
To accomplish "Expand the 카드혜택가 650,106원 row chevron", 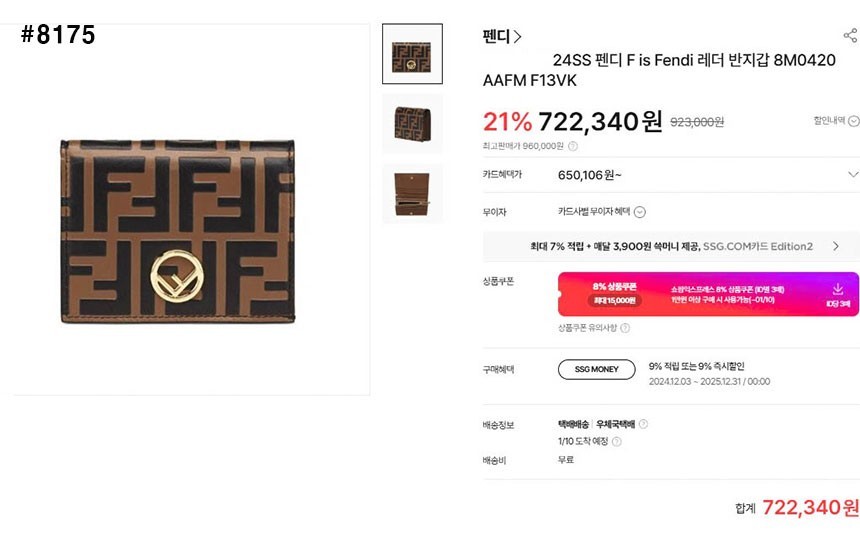I will point(852,174).
